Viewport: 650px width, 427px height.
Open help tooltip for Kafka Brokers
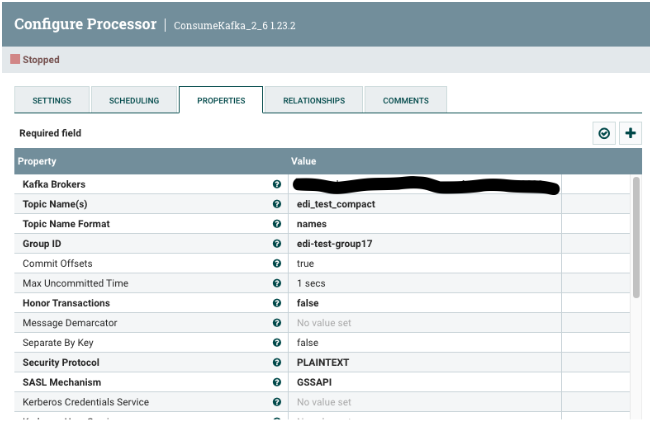(x=277, y=184)
